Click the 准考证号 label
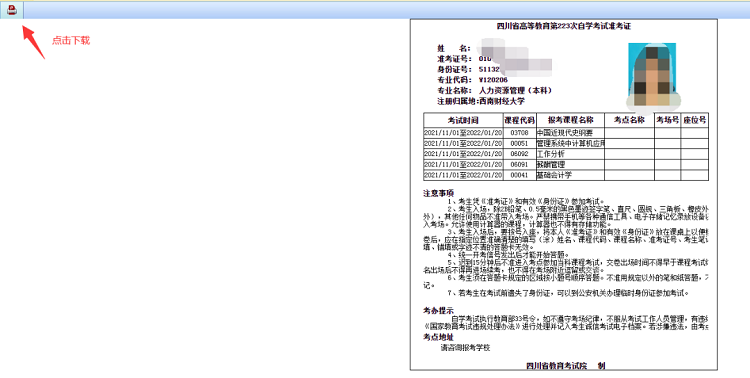This screenshot has height=378, width=750. [454, 59]
